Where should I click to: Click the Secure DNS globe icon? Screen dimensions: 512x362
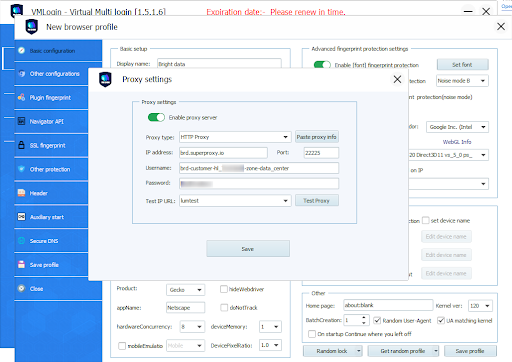pyautogui.click(x=21, y=241)
